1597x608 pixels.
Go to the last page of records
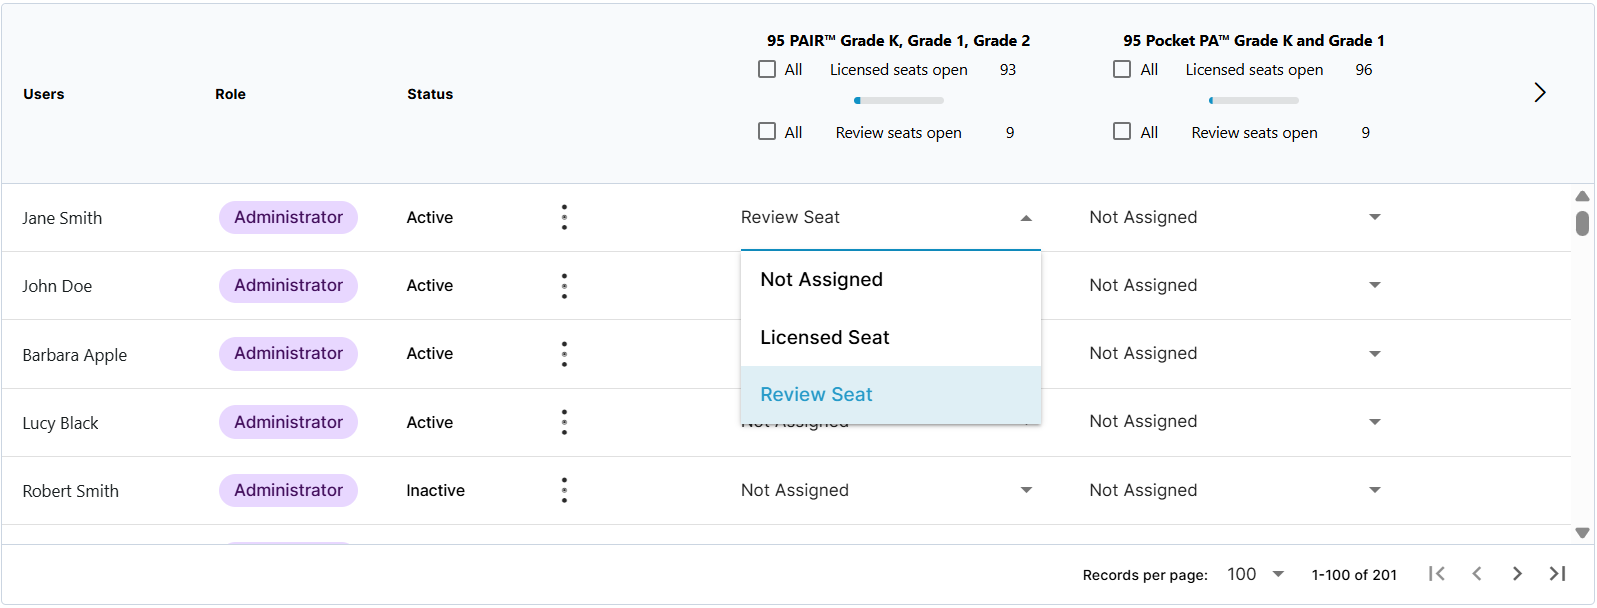[x=1557, y=574]
